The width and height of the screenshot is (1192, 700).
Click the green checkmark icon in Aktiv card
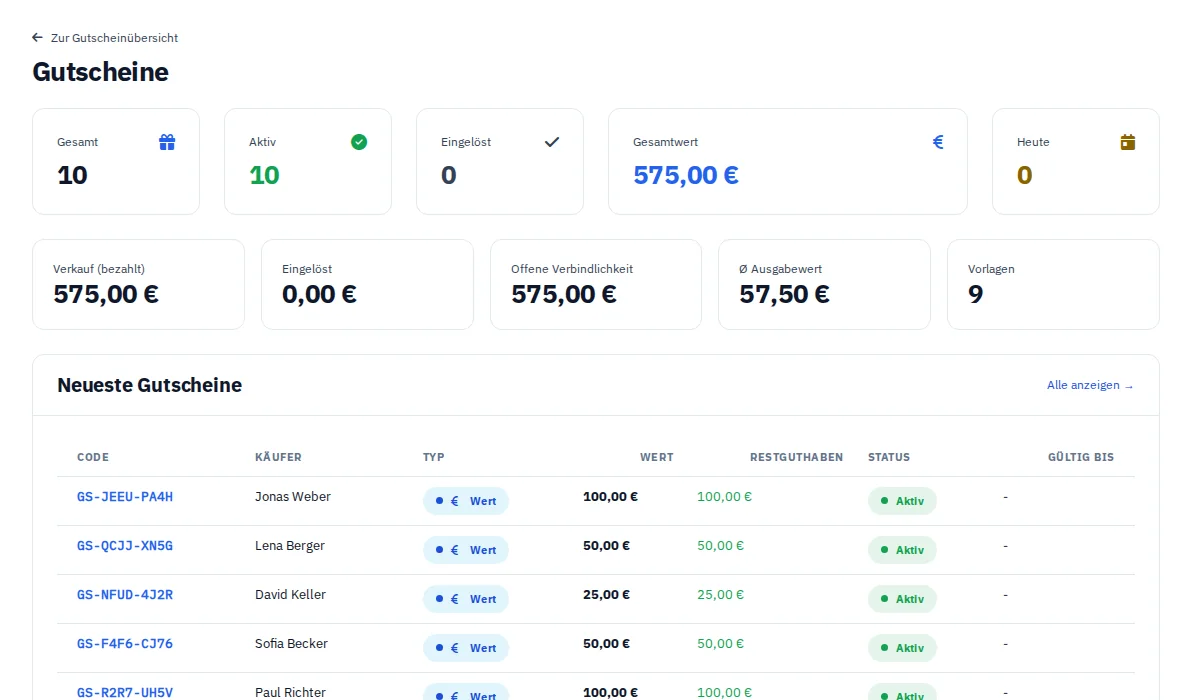(359, 142)
